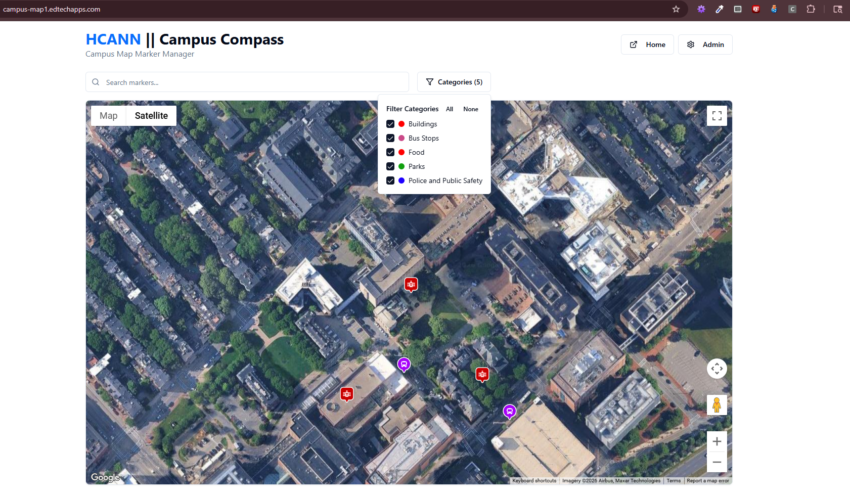Image resolution: width=850 pixels, height=498 pixels.
Task: Click the map camera pan control icon
Action: tap(717, 368)
